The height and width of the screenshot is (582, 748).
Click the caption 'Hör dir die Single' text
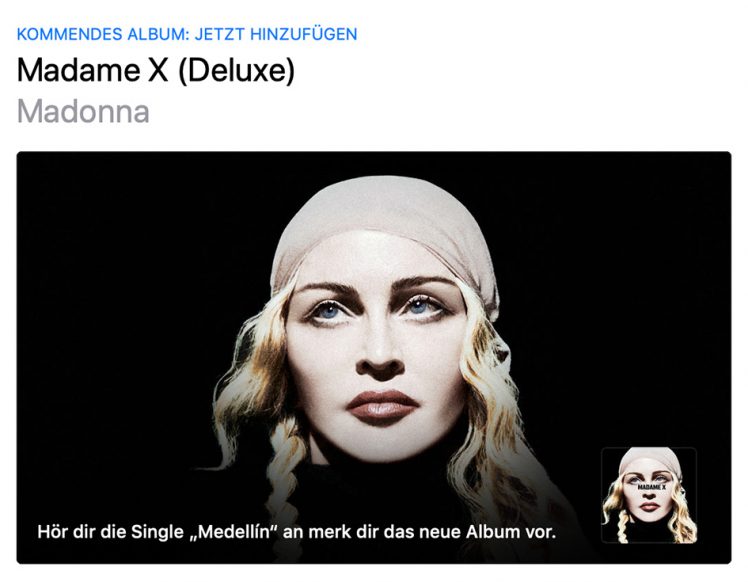pos(110,531)
